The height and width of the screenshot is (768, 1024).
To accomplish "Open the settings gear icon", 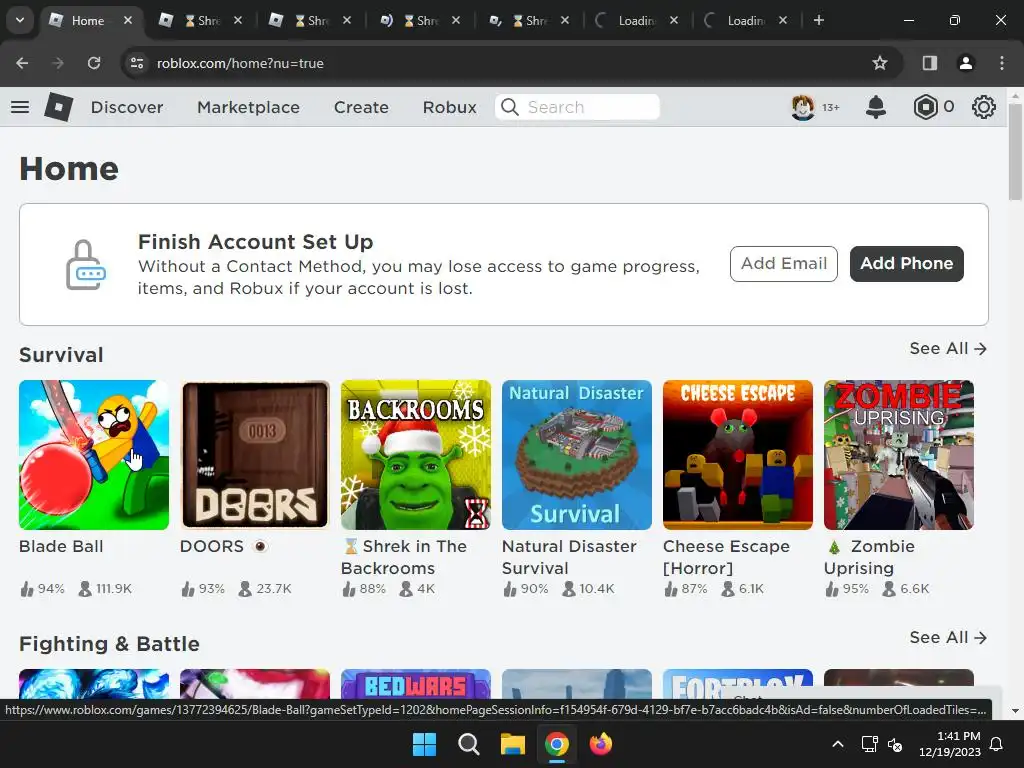I will [984, 106].
